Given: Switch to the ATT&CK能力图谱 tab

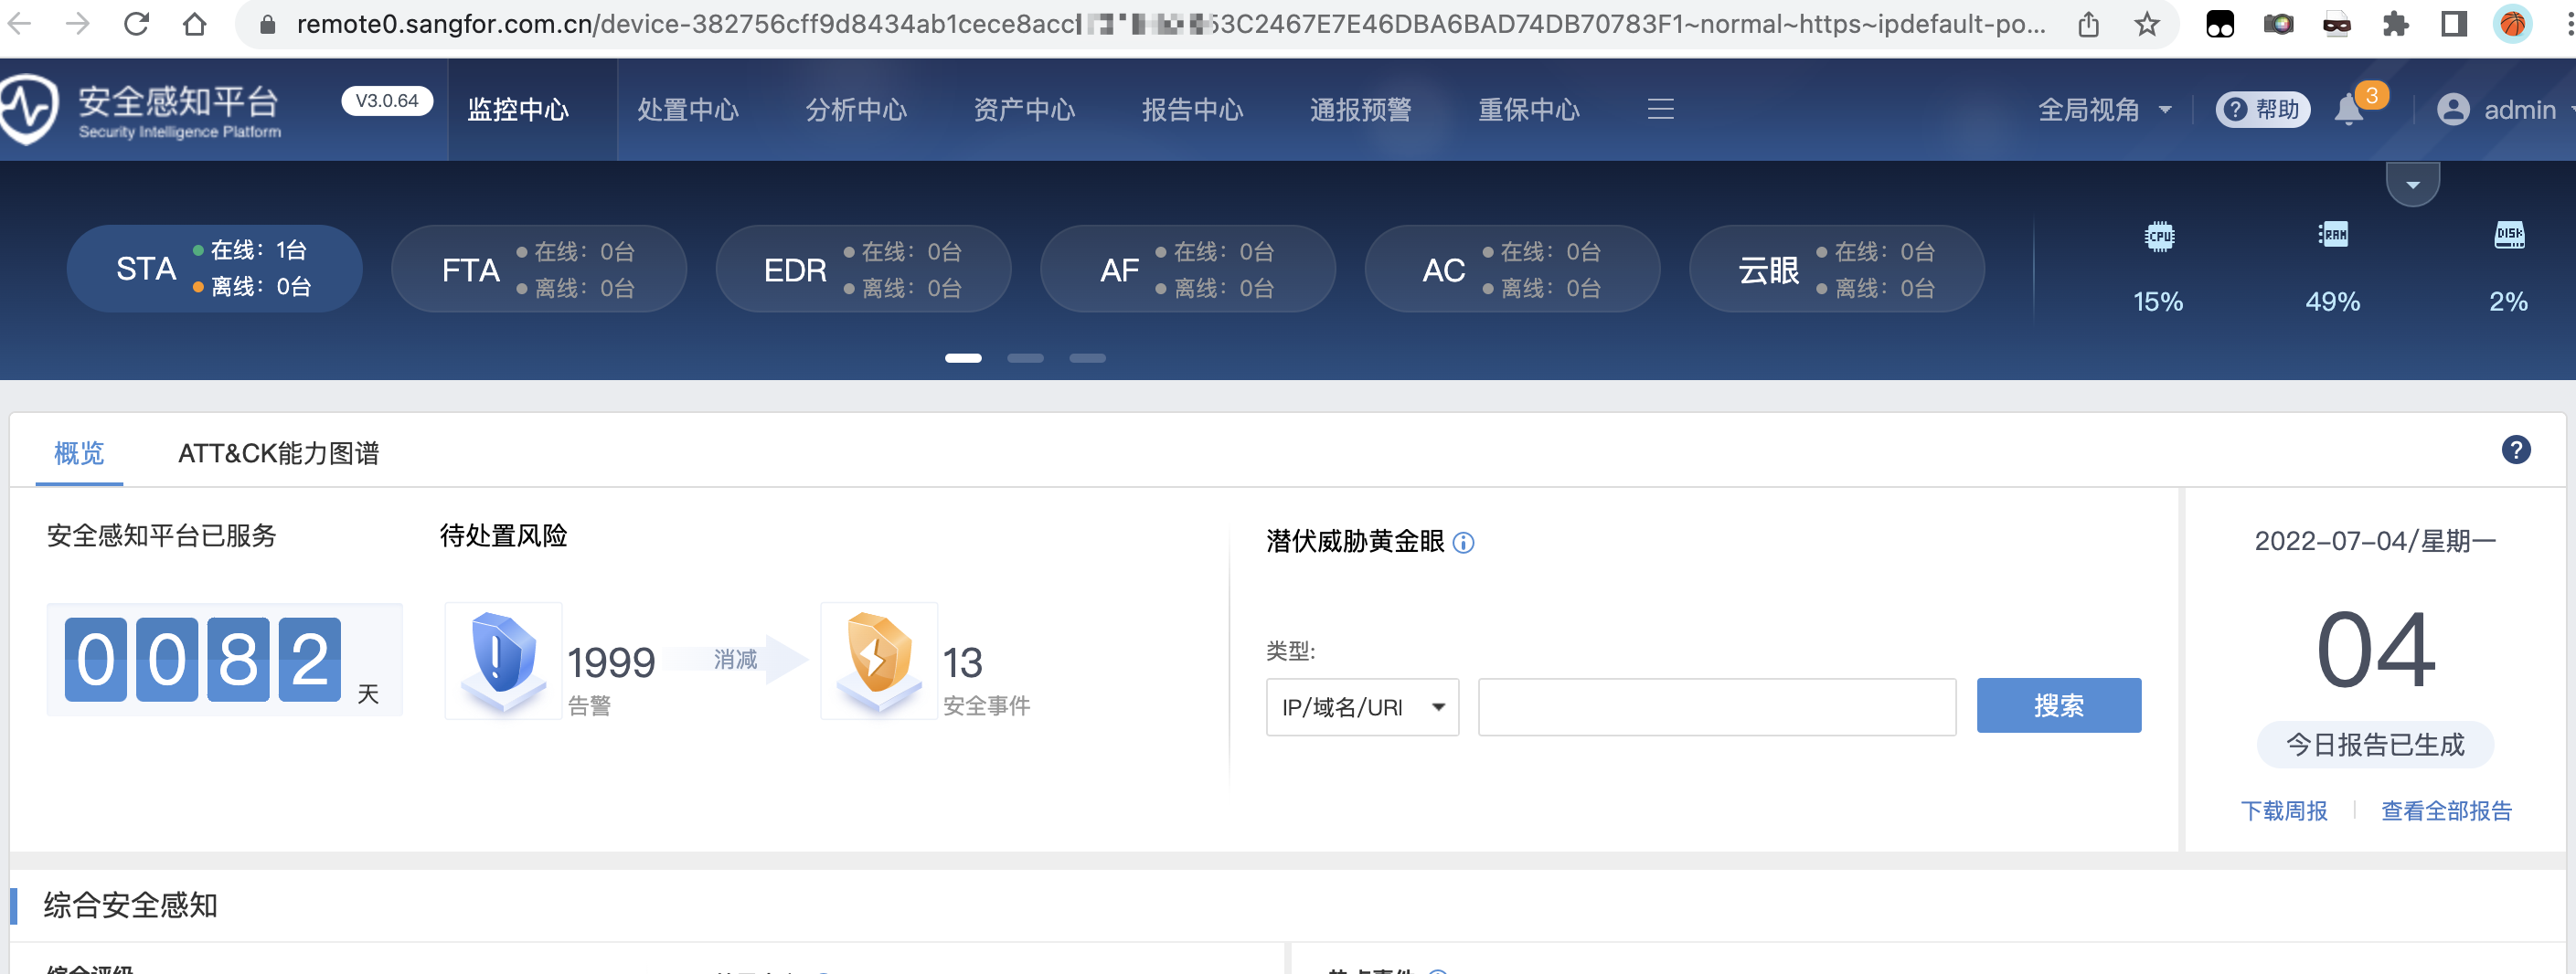Looking at the screenshot, I should tap(278, 453).
